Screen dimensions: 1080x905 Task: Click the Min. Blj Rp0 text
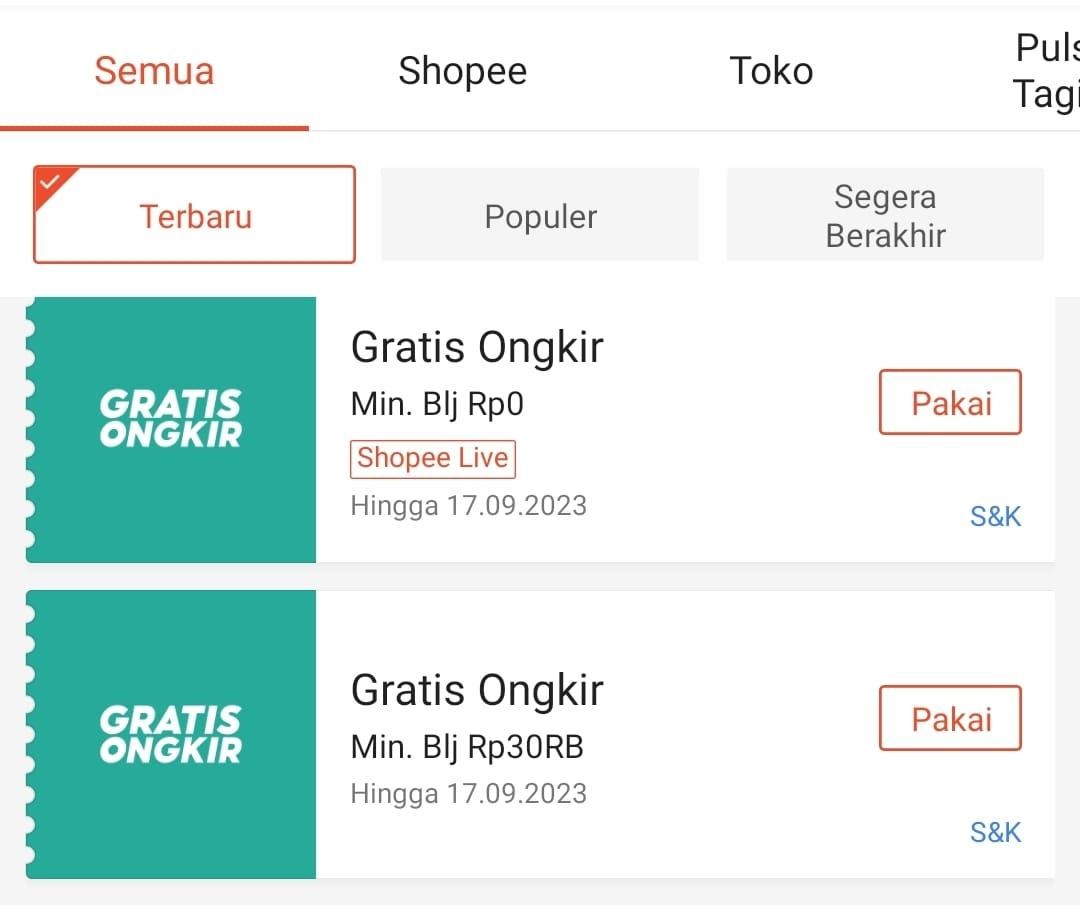(x=437, y=404)
